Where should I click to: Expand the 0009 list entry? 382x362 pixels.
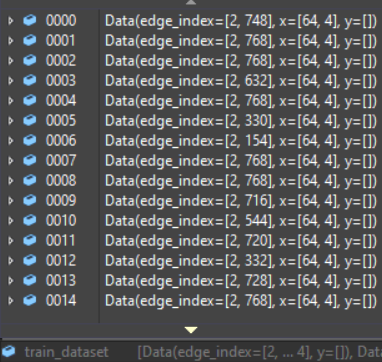point(11,201)
